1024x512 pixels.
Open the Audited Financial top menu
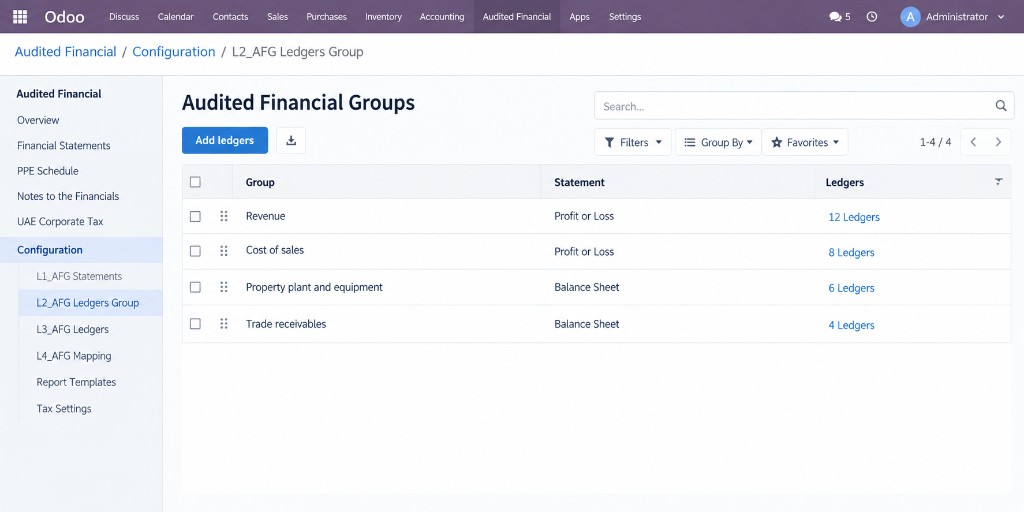(x=517, y=17)
